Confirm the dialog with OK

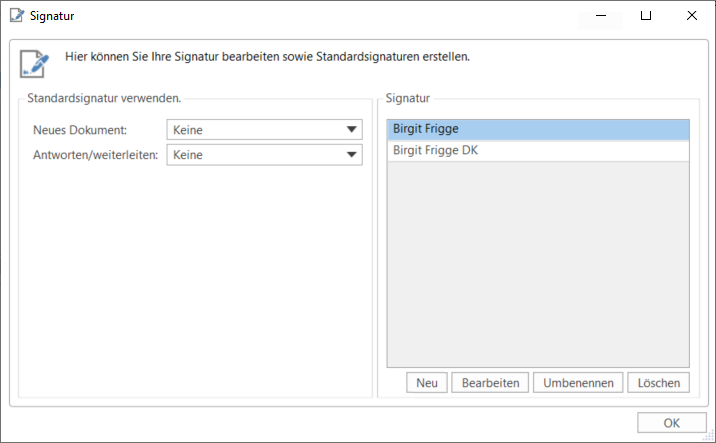click(x=671, y=422)
